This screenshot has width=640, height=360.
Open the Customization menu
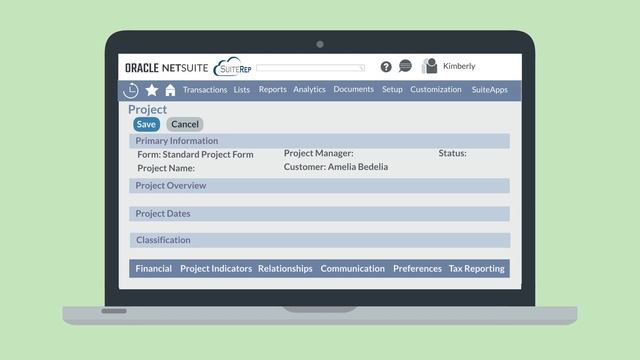pyautogui.click(x=436, y=89)
